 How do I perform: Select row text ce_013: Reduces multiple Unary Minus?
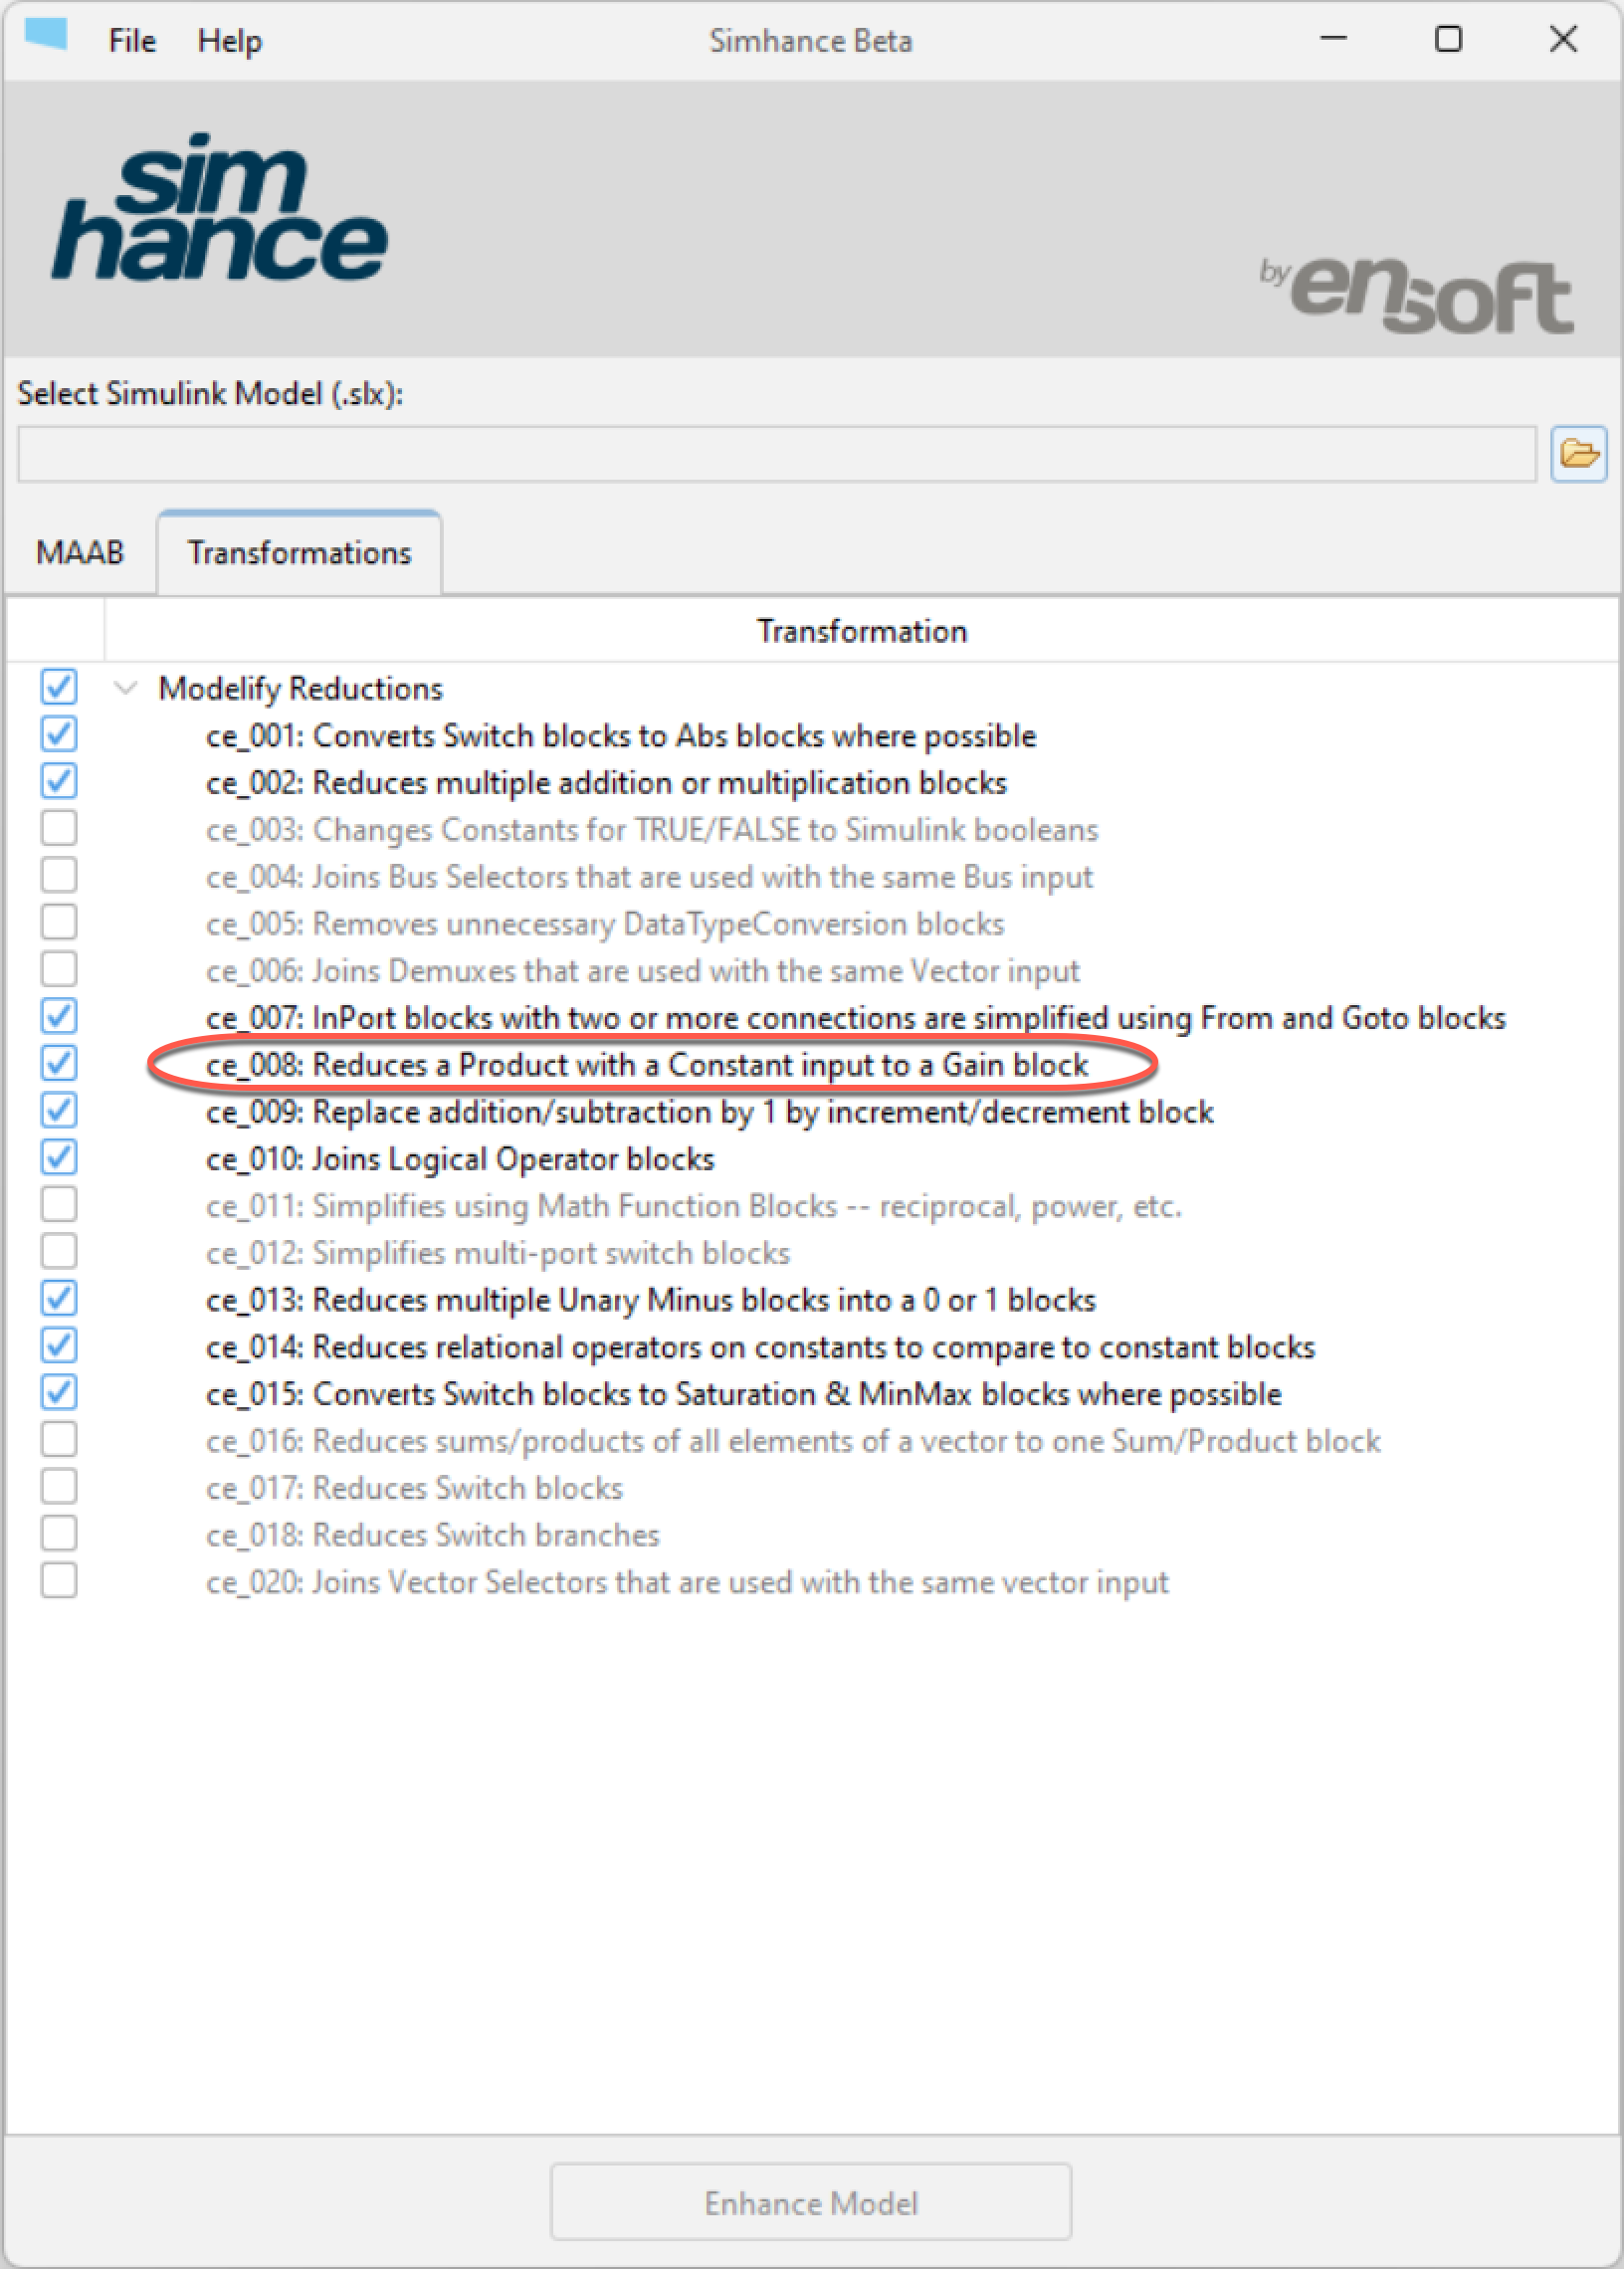click(651, 1300)
